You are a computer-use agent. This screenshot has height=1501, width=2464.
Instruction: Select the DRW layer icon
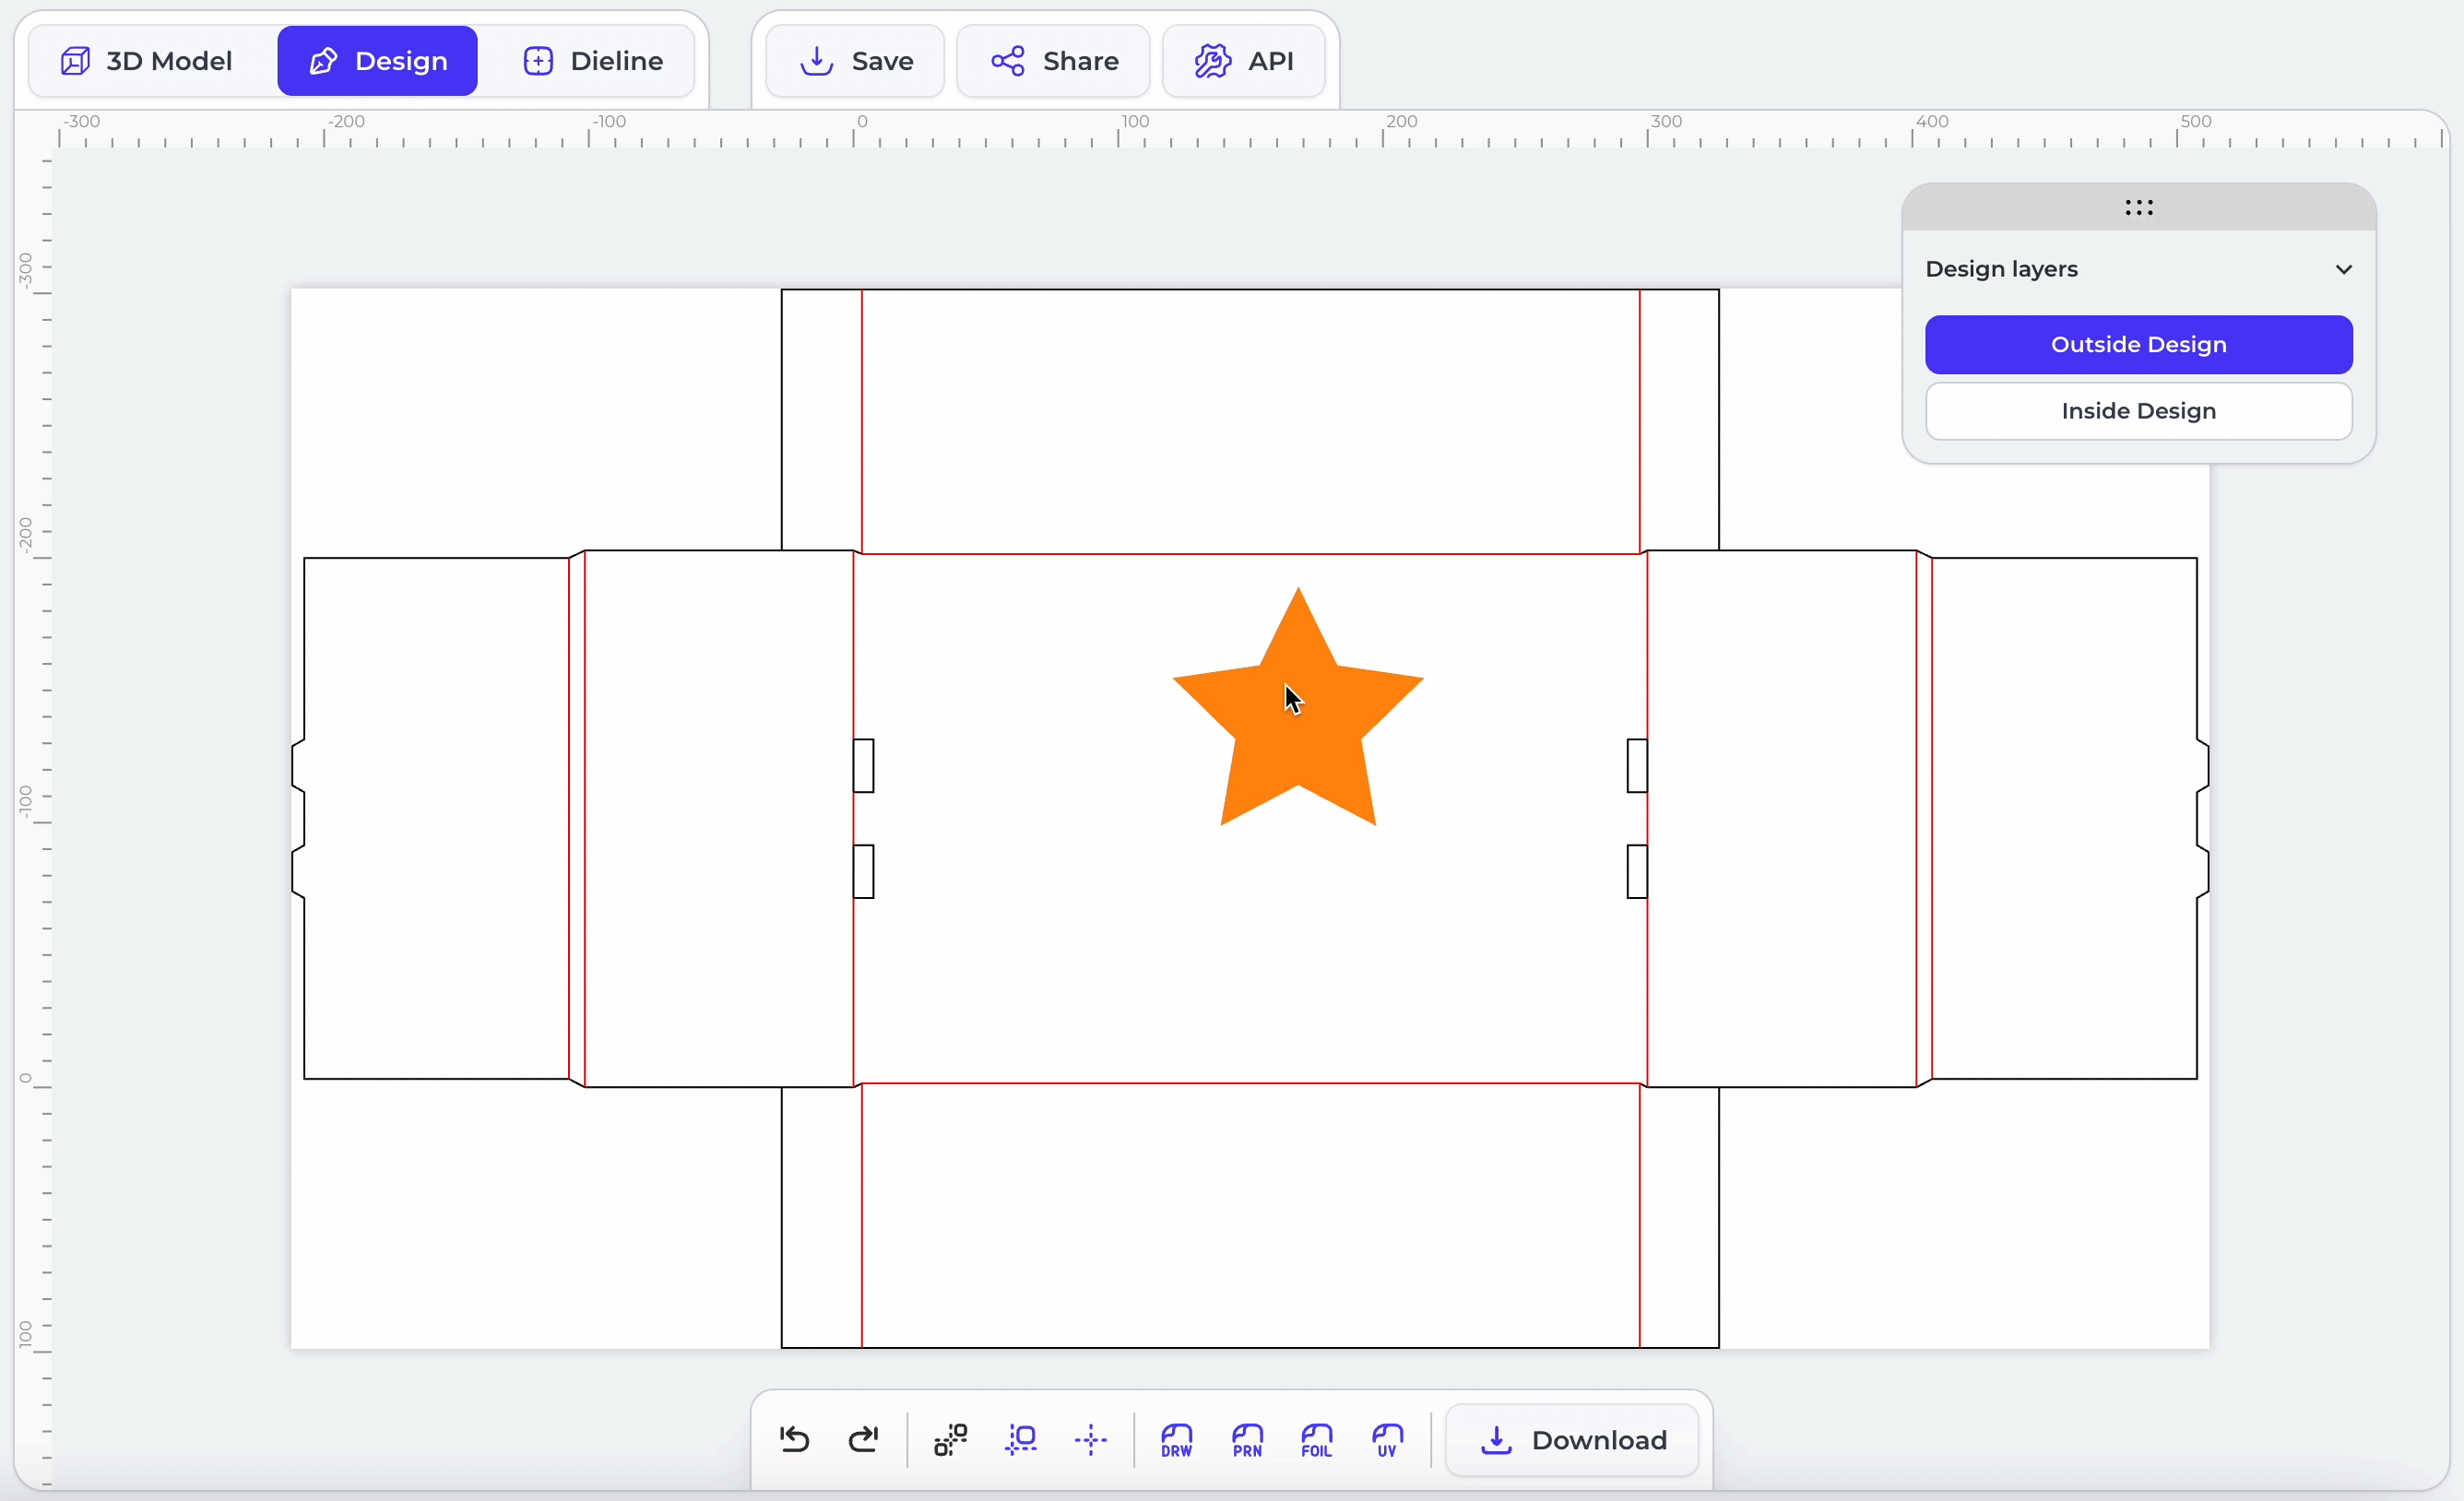1176,1439
